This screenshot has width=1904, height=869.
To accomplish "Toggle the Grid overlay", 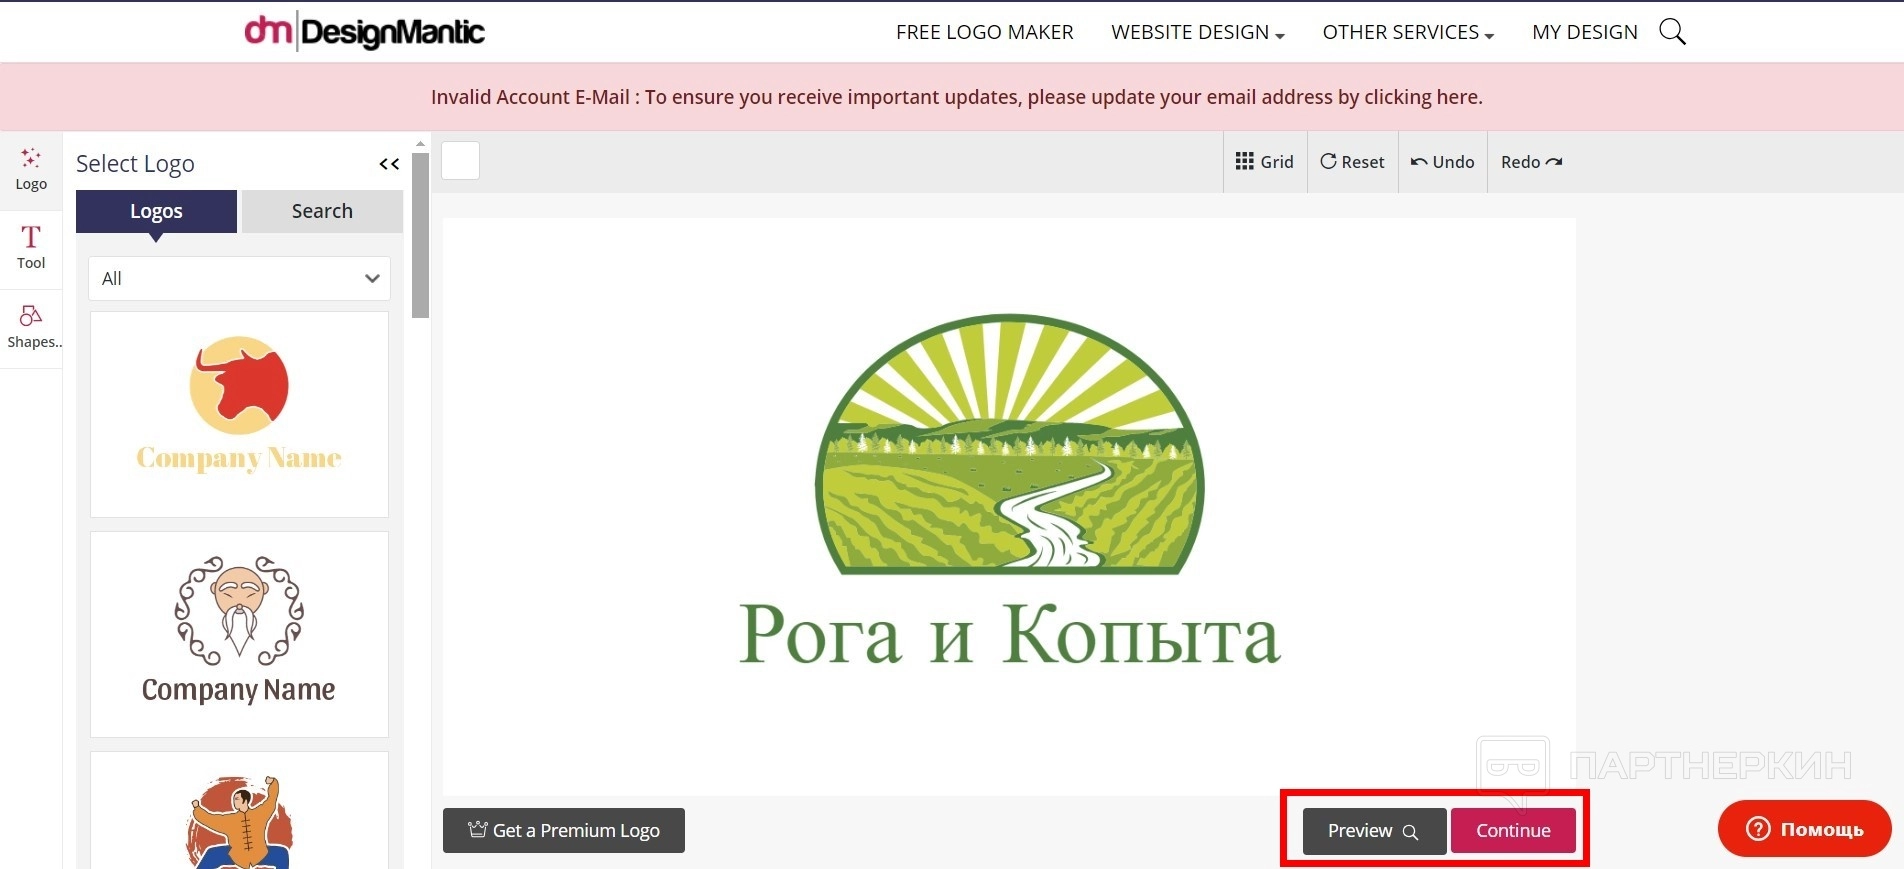I will pos(1265,162).
